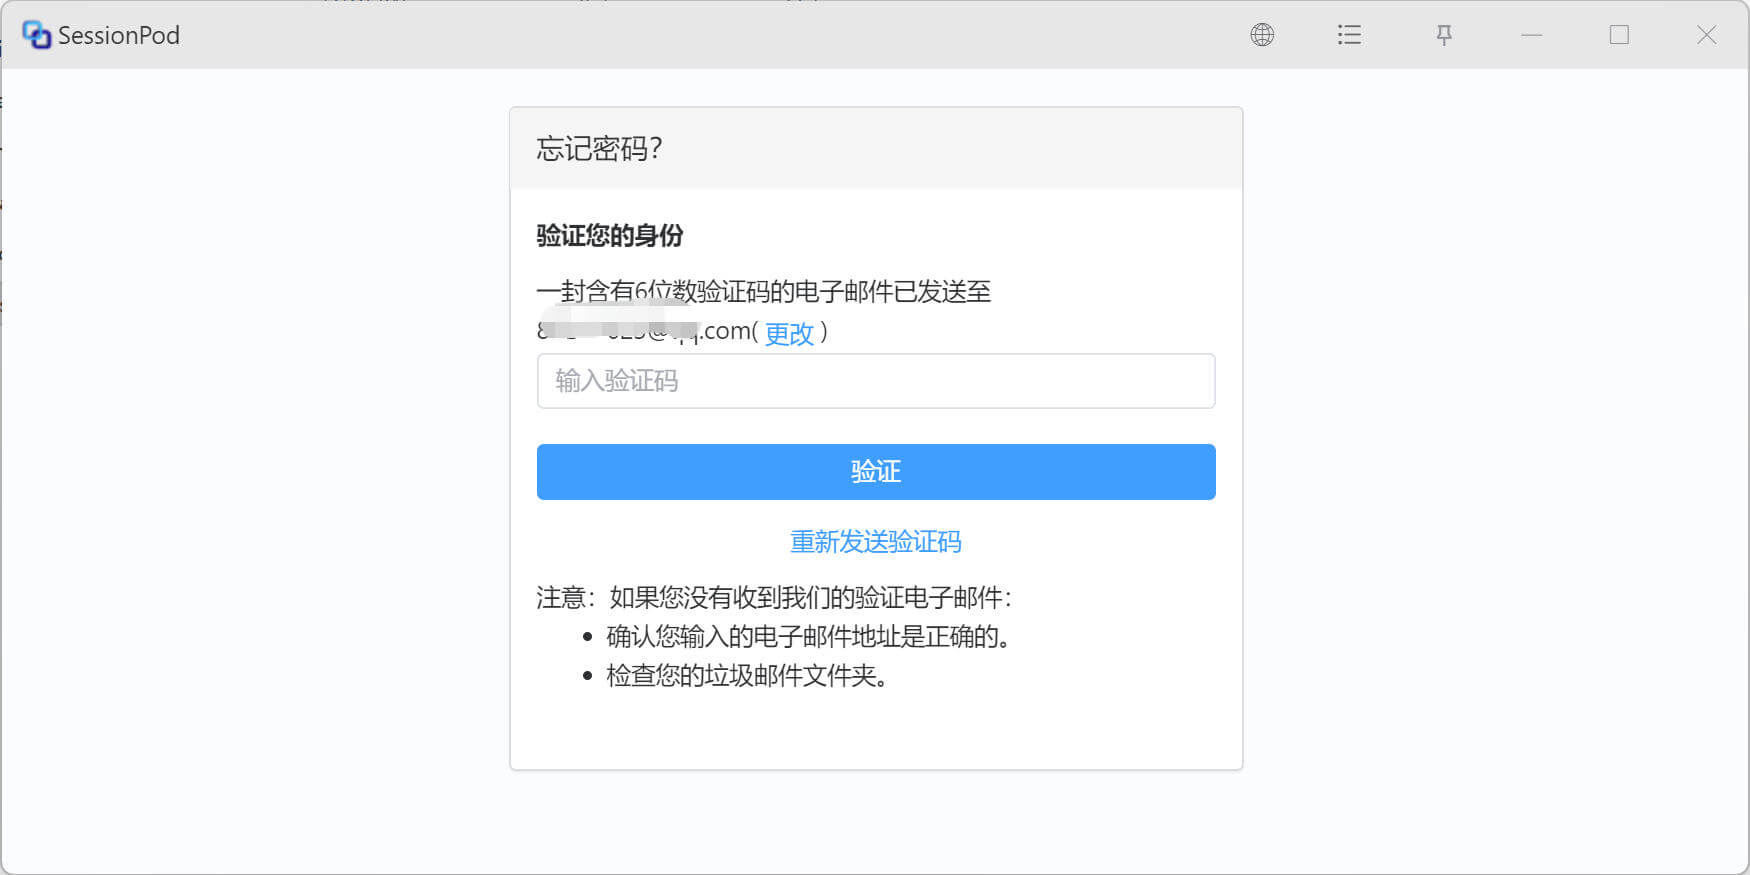The width and height of the screenshot is (1750, 875).
Task: Click the 忘记密码? heading text
Action: tap(599, 149)
